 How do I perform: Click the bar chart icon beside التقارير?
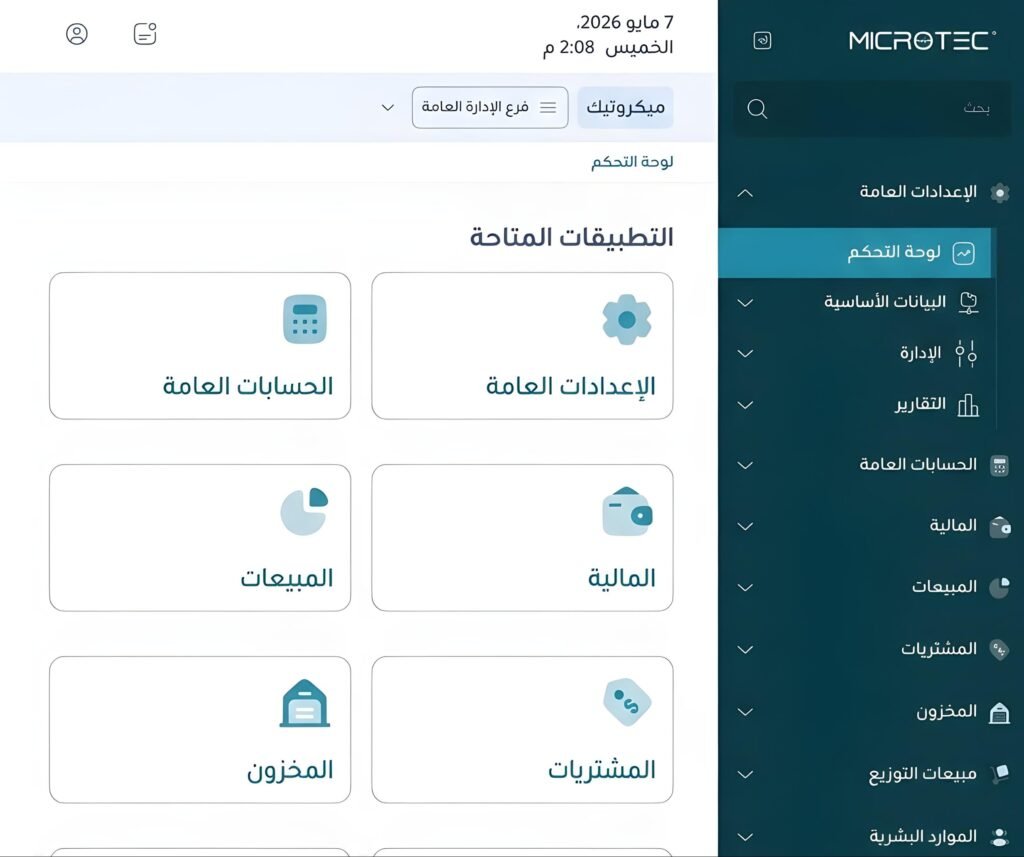click(968, 405)
